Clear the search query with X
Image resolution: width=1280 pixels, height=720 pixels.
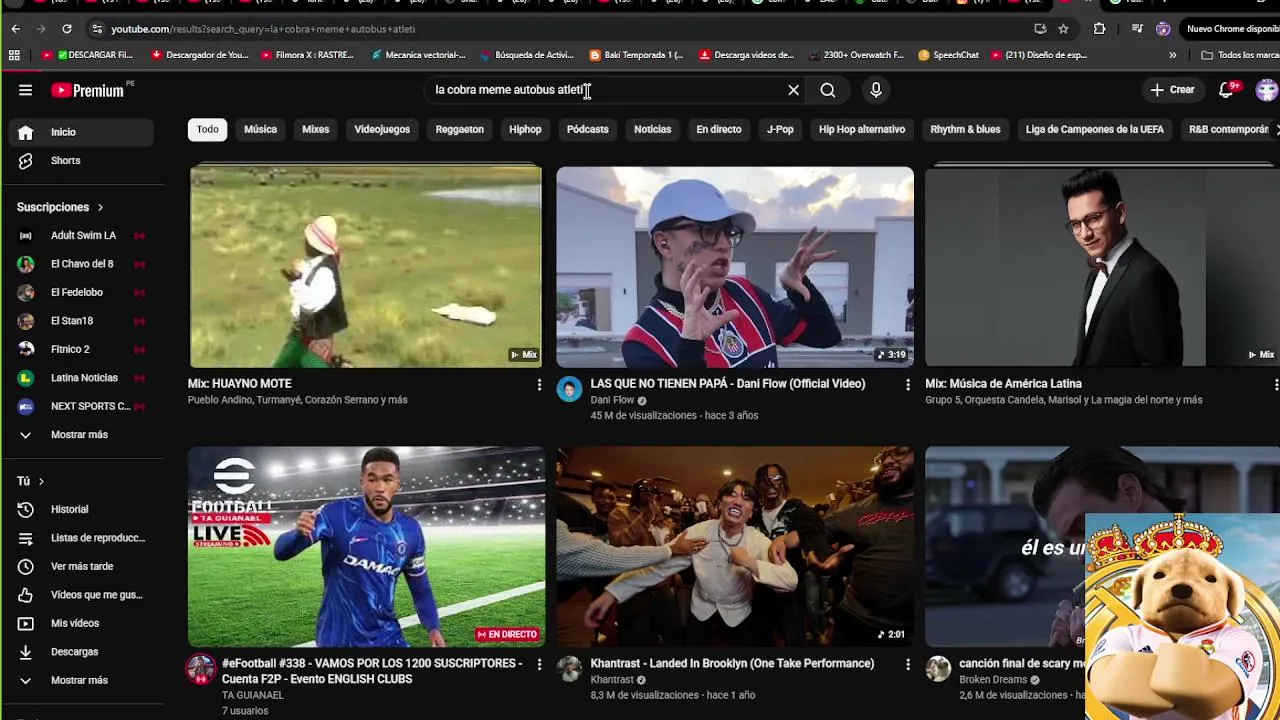tap(793, 90)
